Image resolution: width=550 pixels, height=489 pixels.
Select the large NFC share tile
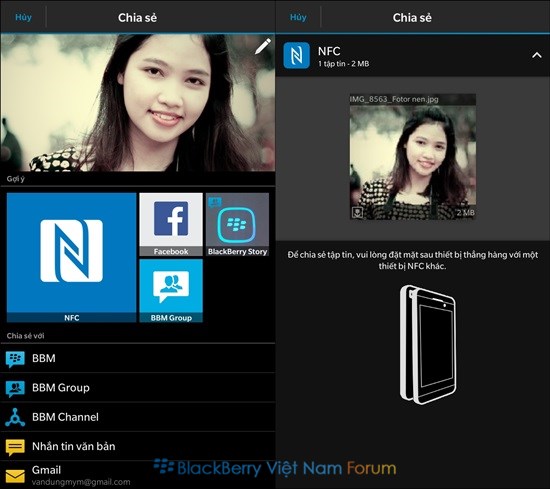(x=72, y=257)
